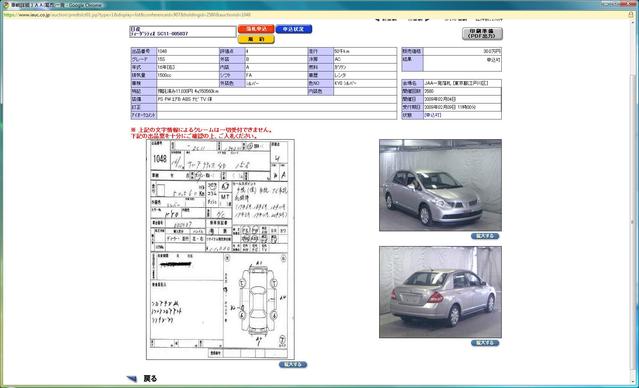
Task: Click the vehicle name field showing SC11
Action: (x=183, y=32)
